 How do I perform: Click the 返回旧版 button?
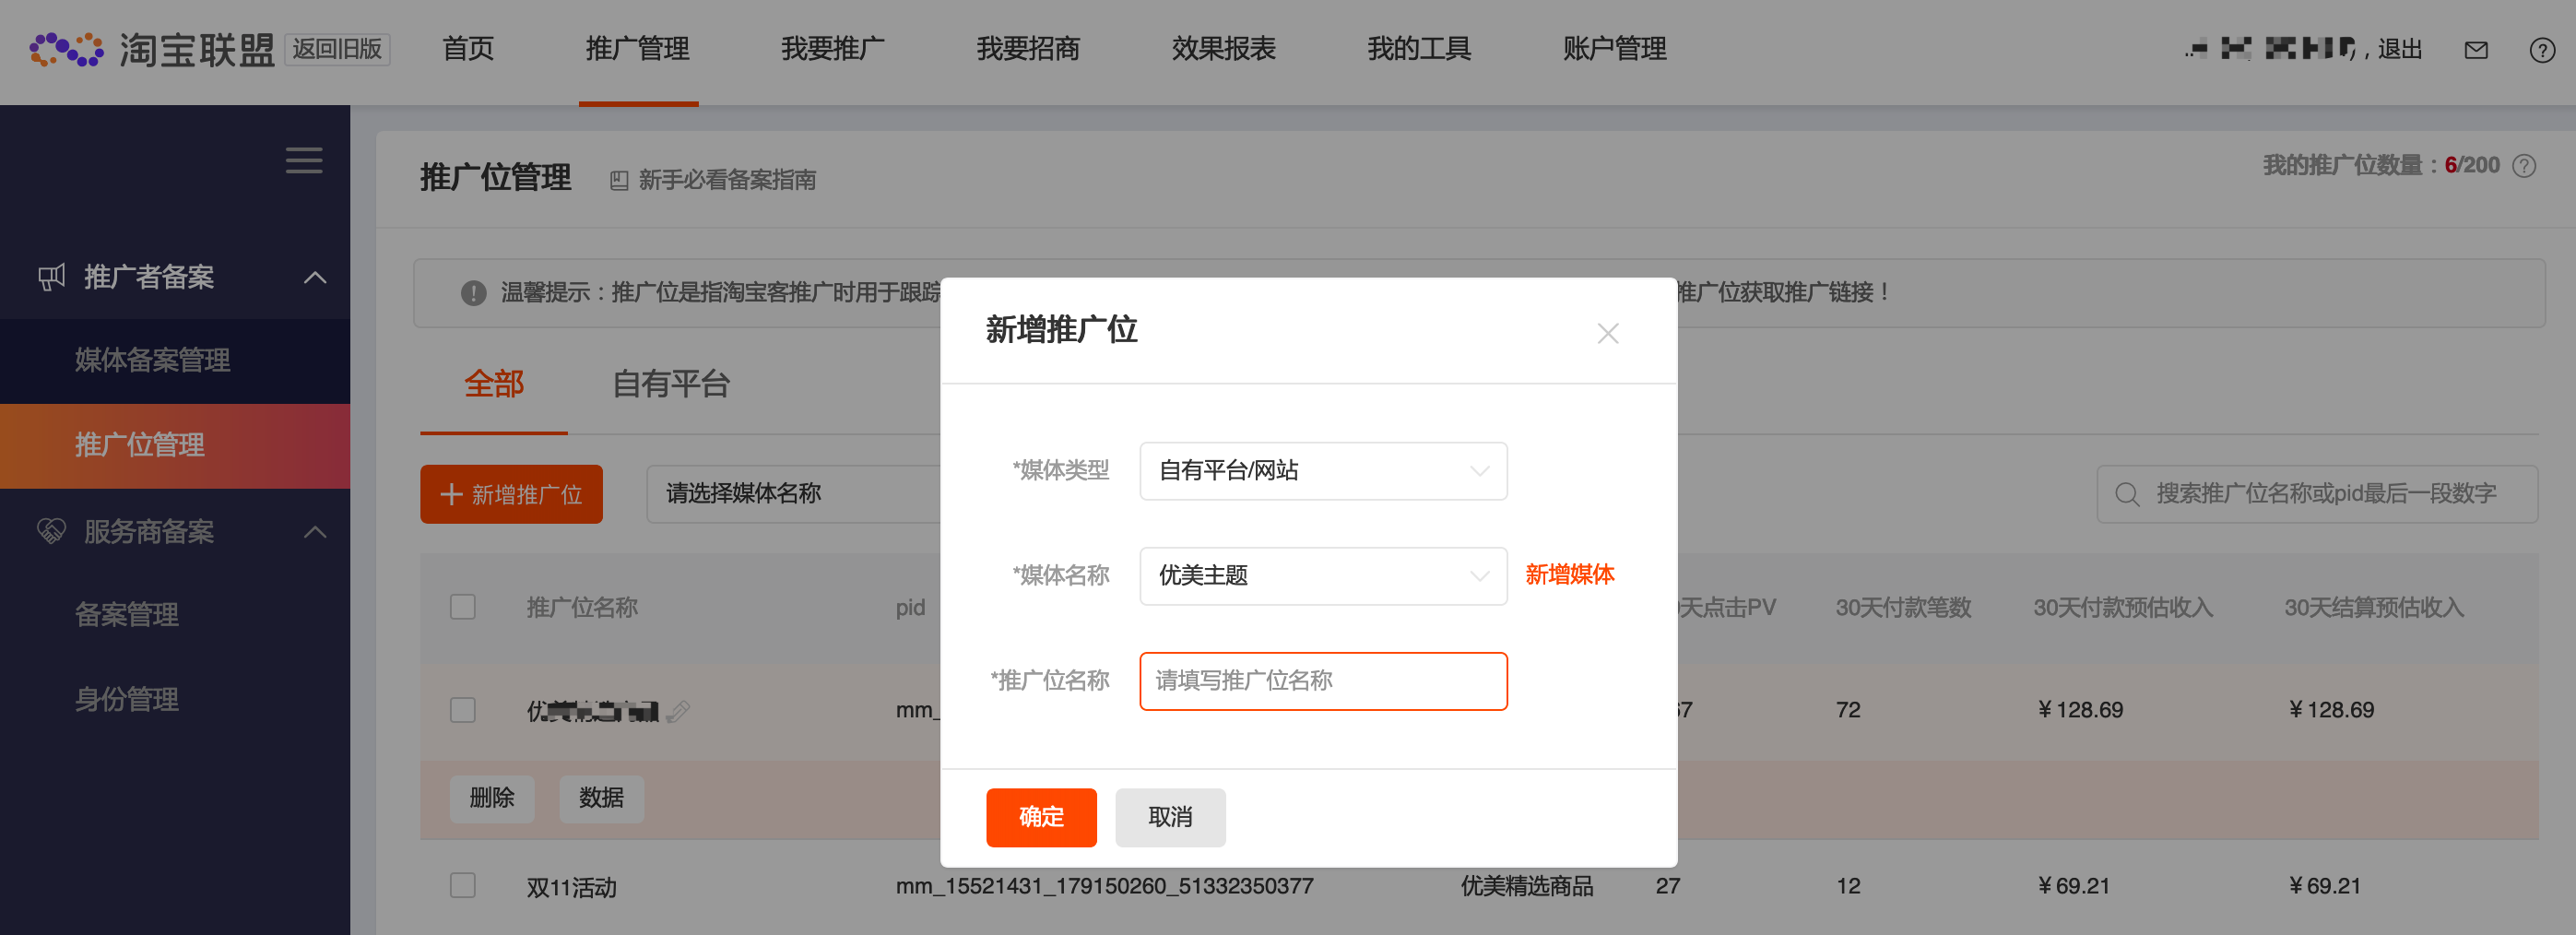[337, 49]
